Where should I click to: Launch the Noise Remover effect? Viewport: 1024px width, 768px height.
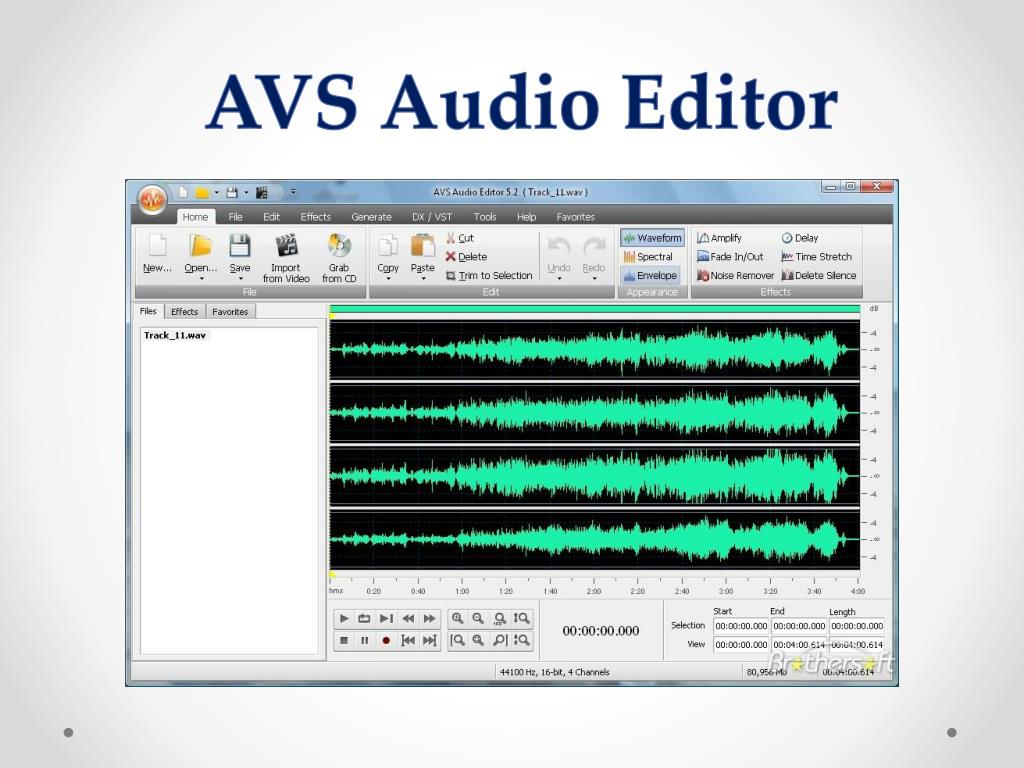(x=735, y=276)
